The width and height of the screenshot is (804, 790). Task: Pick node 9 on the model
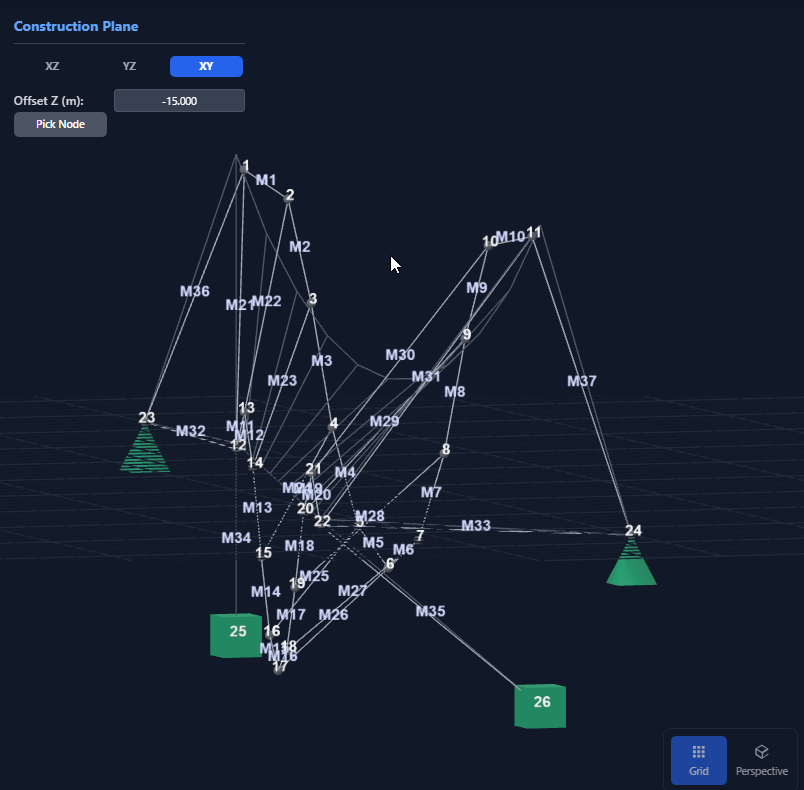(x=466, y=336)
